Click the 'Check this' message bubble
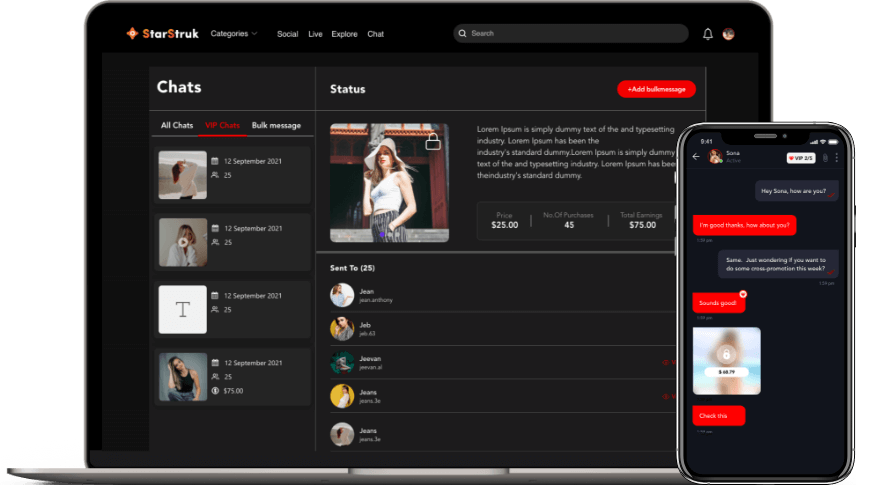Image resolution: width=885 pixels, height=485 pixels. [718, 416]
